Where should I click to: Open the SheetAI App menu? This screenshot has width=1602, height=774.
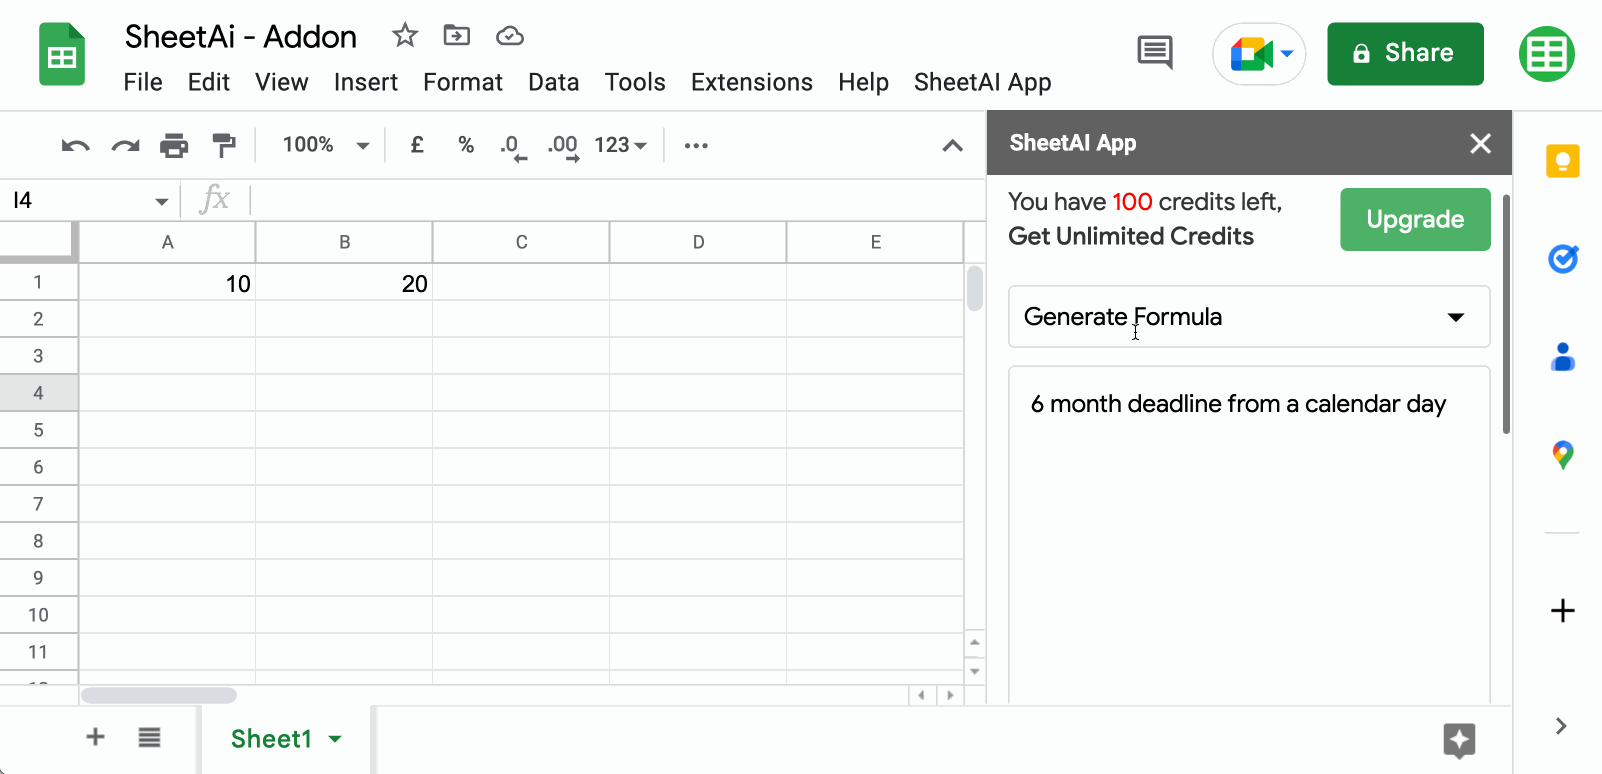(983, 82)
